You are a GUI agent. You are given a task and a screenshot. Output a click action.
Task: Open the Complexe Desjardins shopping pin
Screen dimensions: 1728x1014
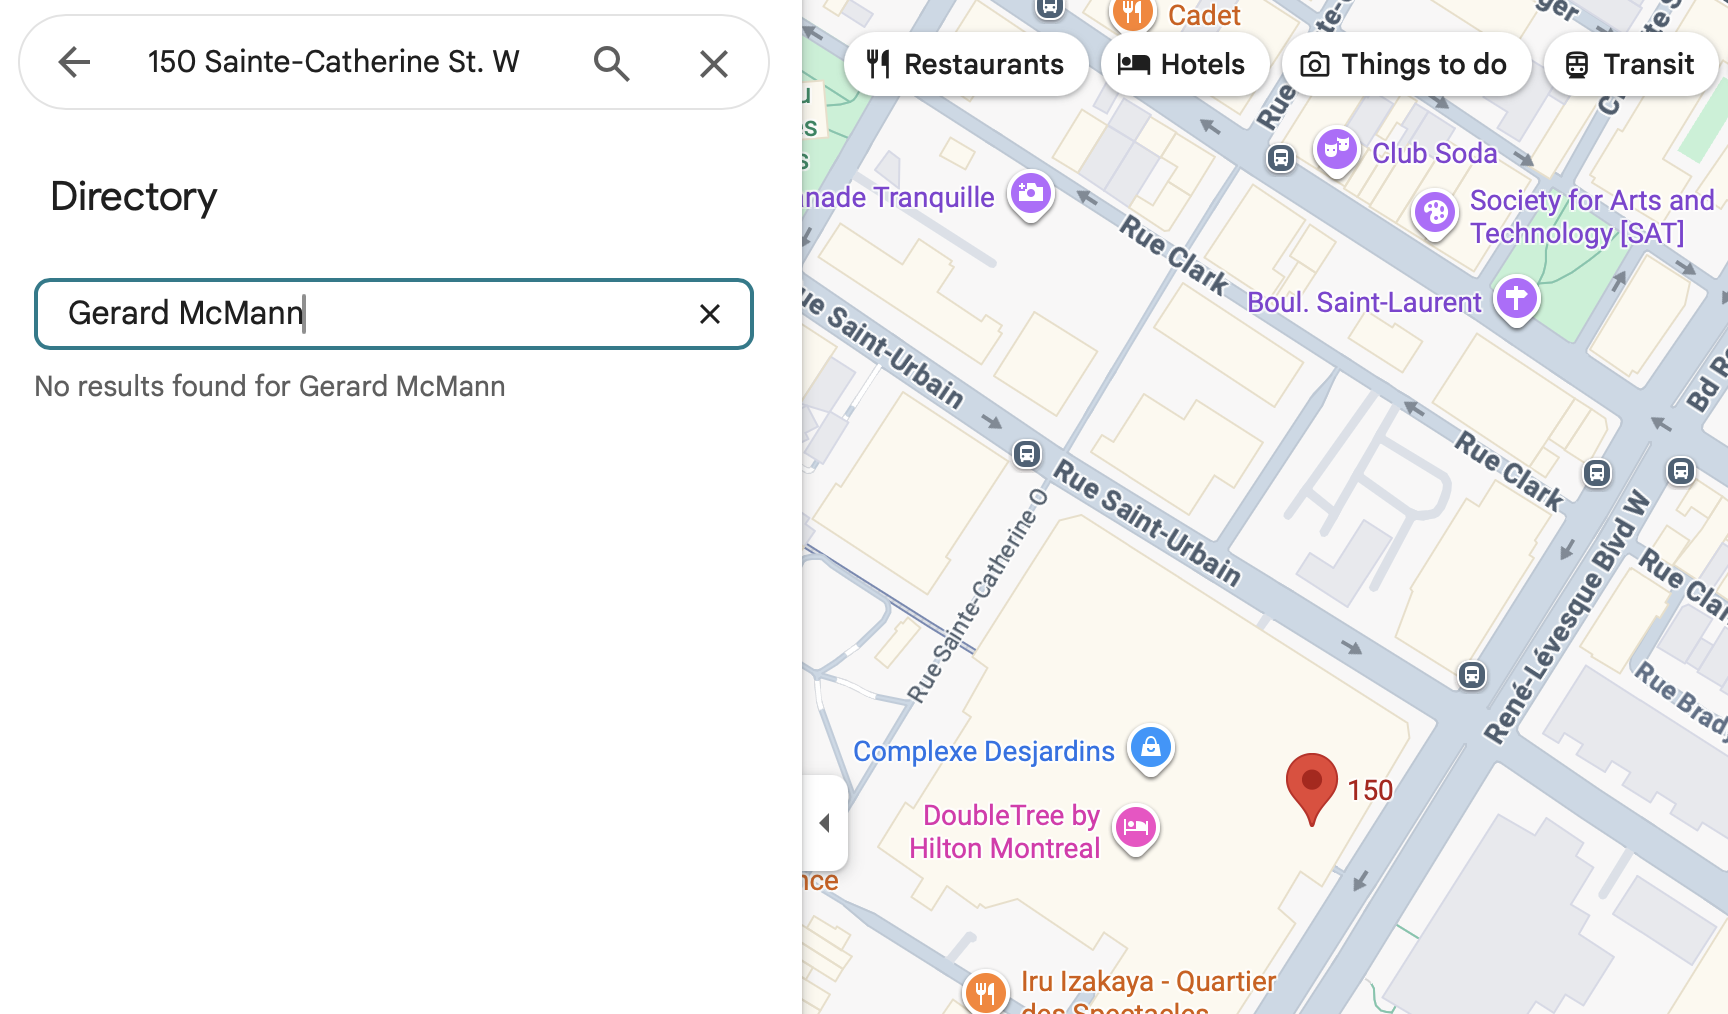pyautogui.click(x=1151, y=749)
